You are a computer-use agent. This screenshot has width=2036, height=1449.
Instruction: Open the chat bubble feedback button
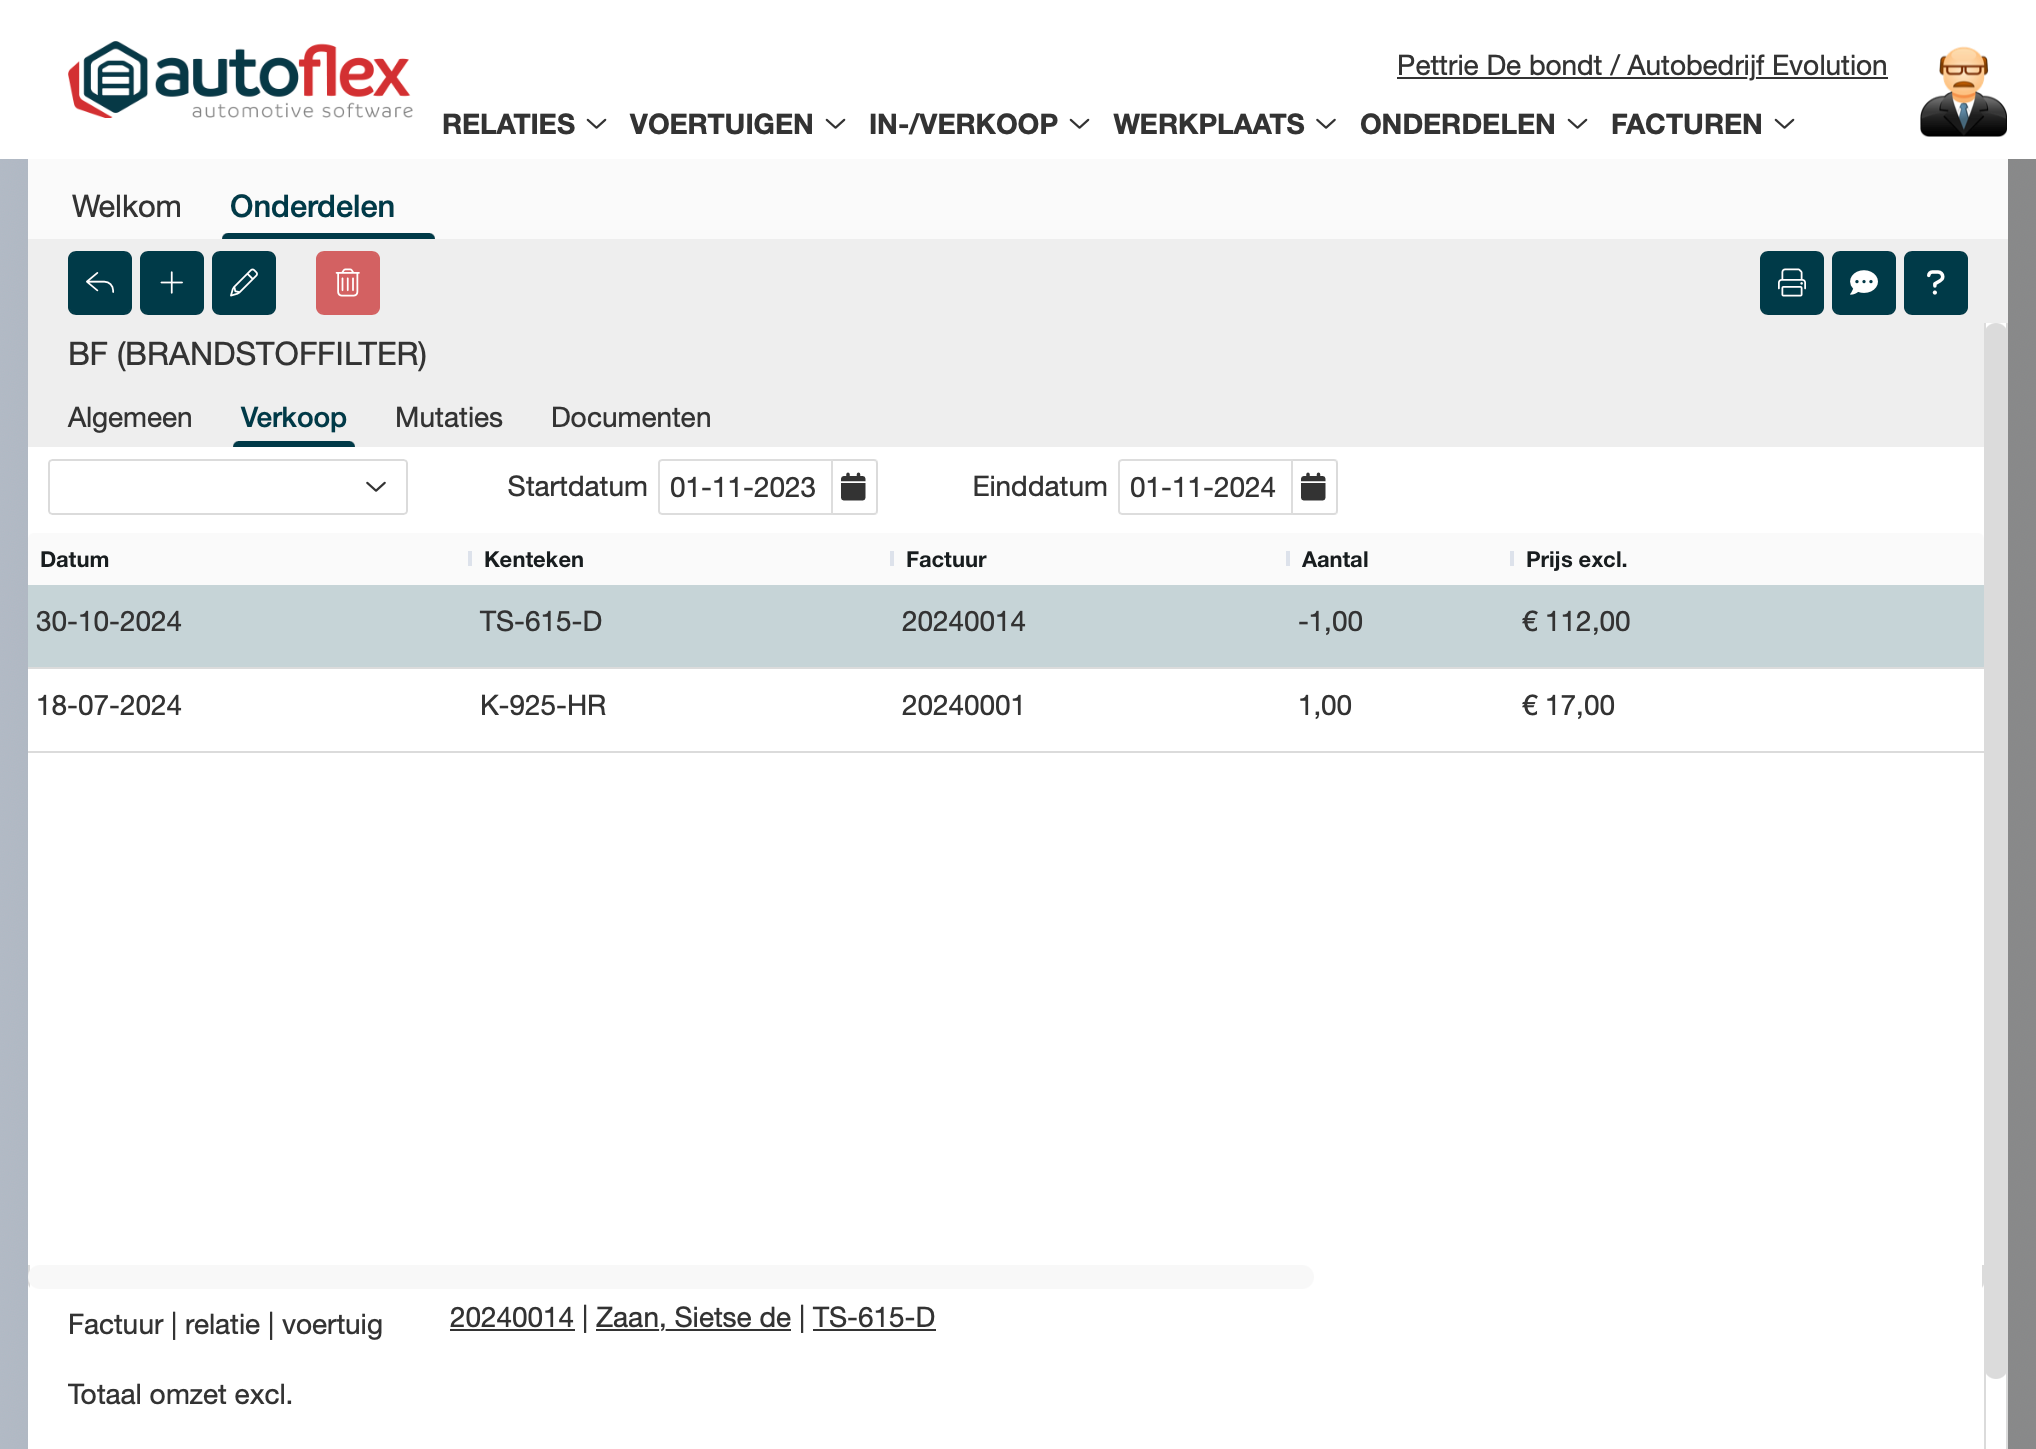(x=1863, y=283)
